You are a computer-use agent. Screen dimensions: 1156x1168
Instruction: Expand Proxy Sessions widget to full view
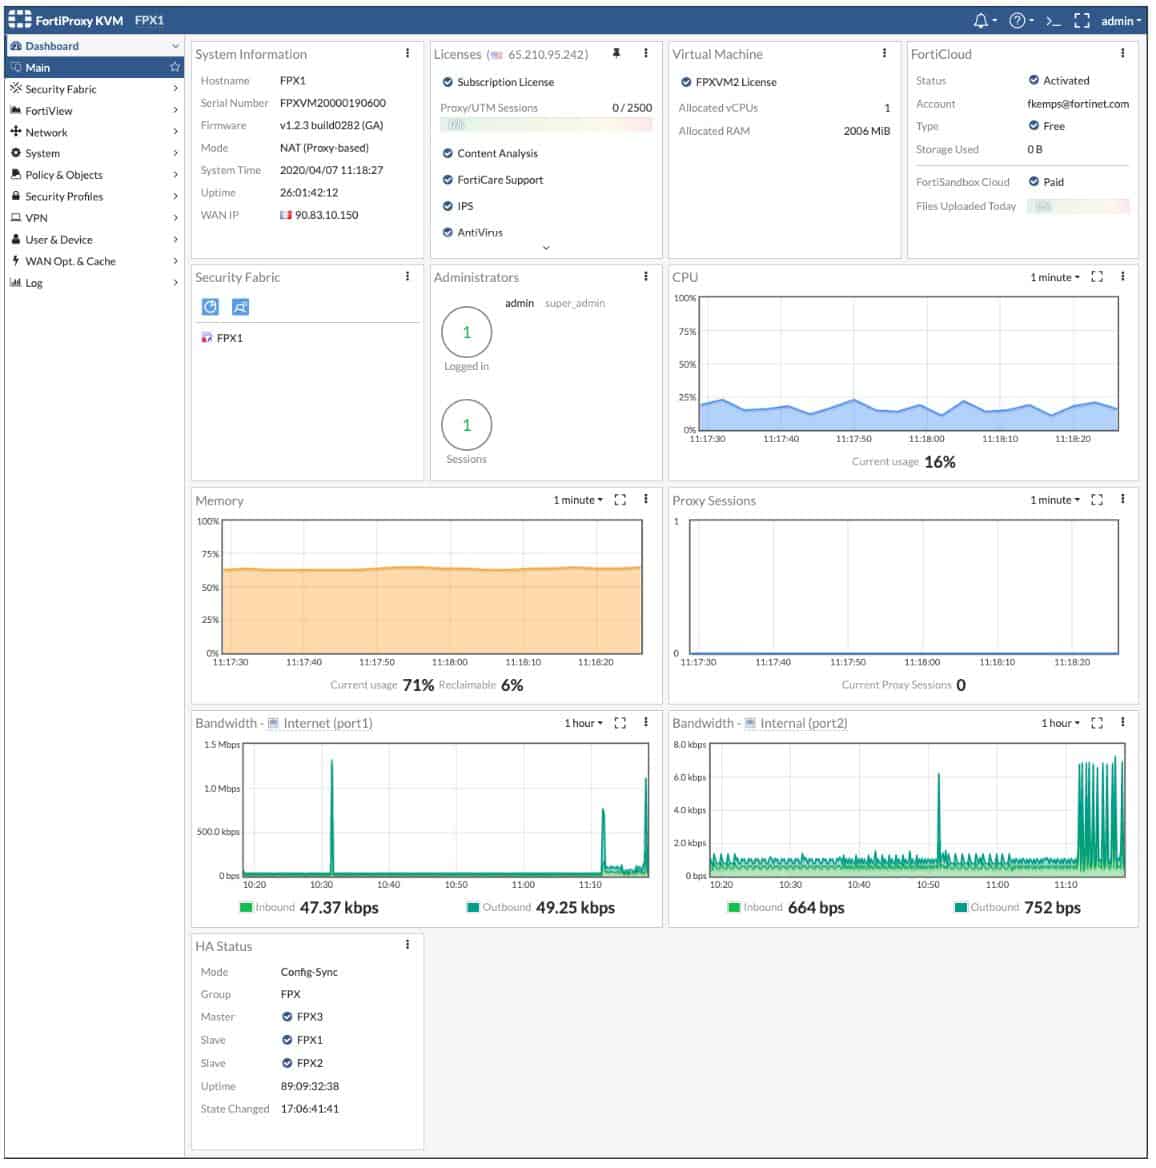(x=1097, y=500)
